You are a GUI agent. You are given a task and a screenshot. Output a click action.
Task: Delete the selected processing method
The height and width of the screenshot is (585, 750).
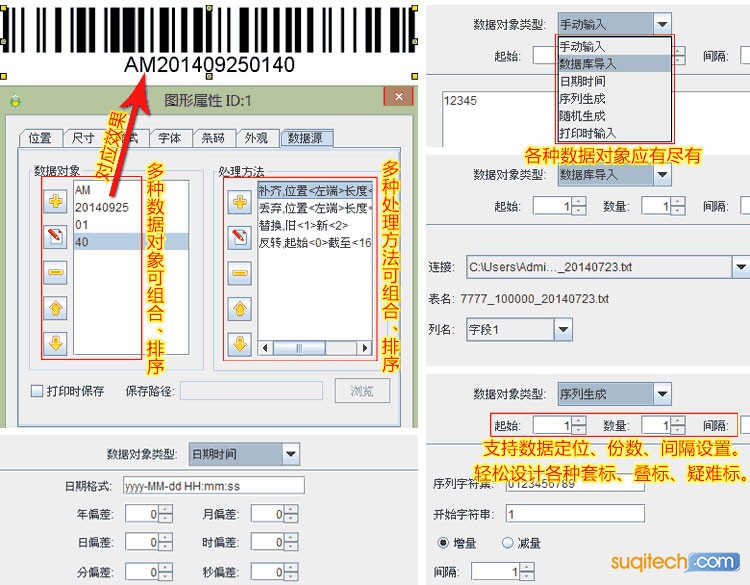tap(240, 274)
